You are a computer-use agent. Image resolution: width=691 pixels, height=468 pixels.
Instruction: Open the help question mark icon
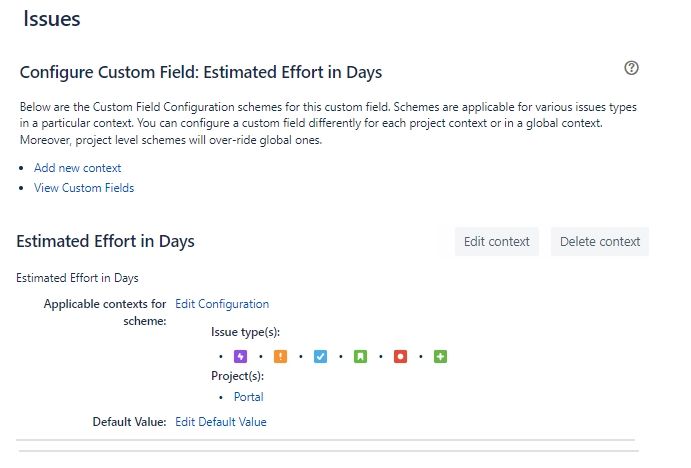(631, 68)
